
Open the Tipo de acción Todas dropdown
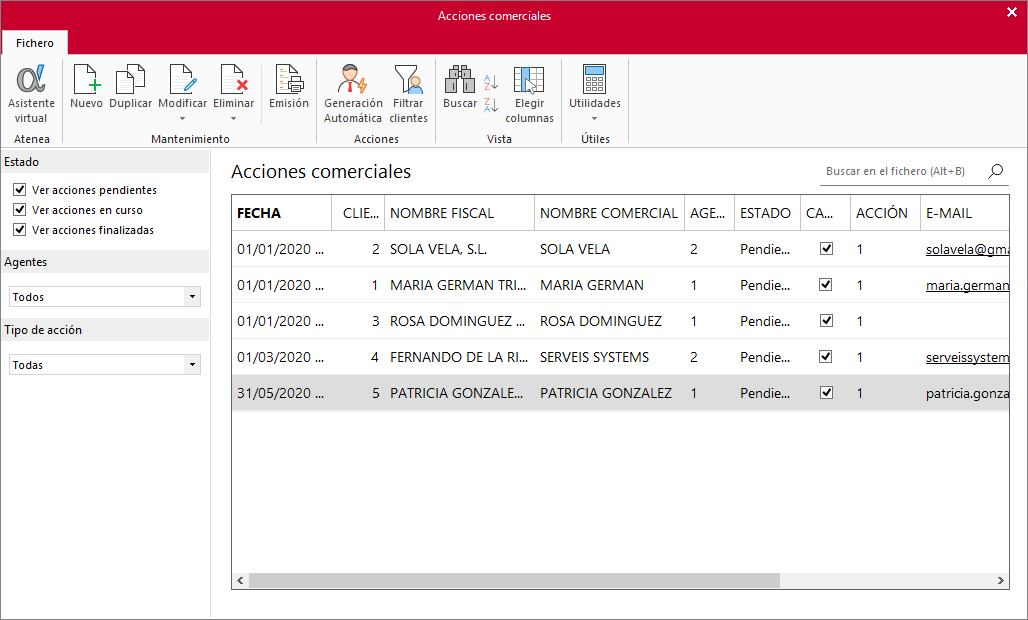click(x=192, y=365)
